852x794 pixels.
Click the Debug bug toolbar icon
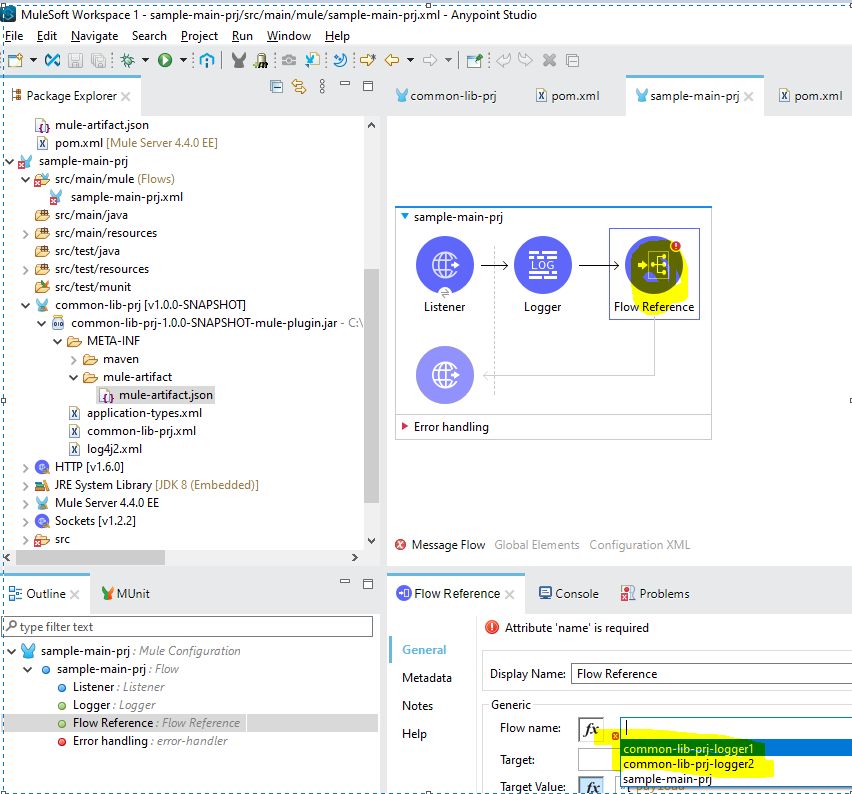(127, 61)
